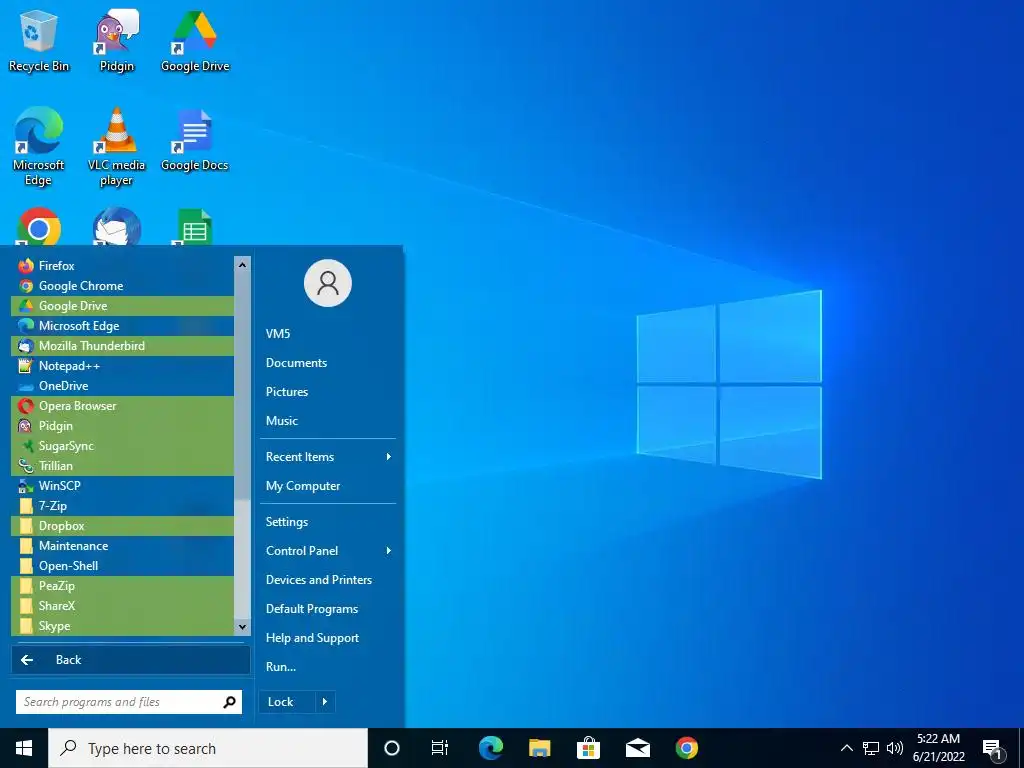Expand the 7-Zip folder
The width and height of the screenshot is (1024, 768).
pyautogui.click(x=122, y=506)
